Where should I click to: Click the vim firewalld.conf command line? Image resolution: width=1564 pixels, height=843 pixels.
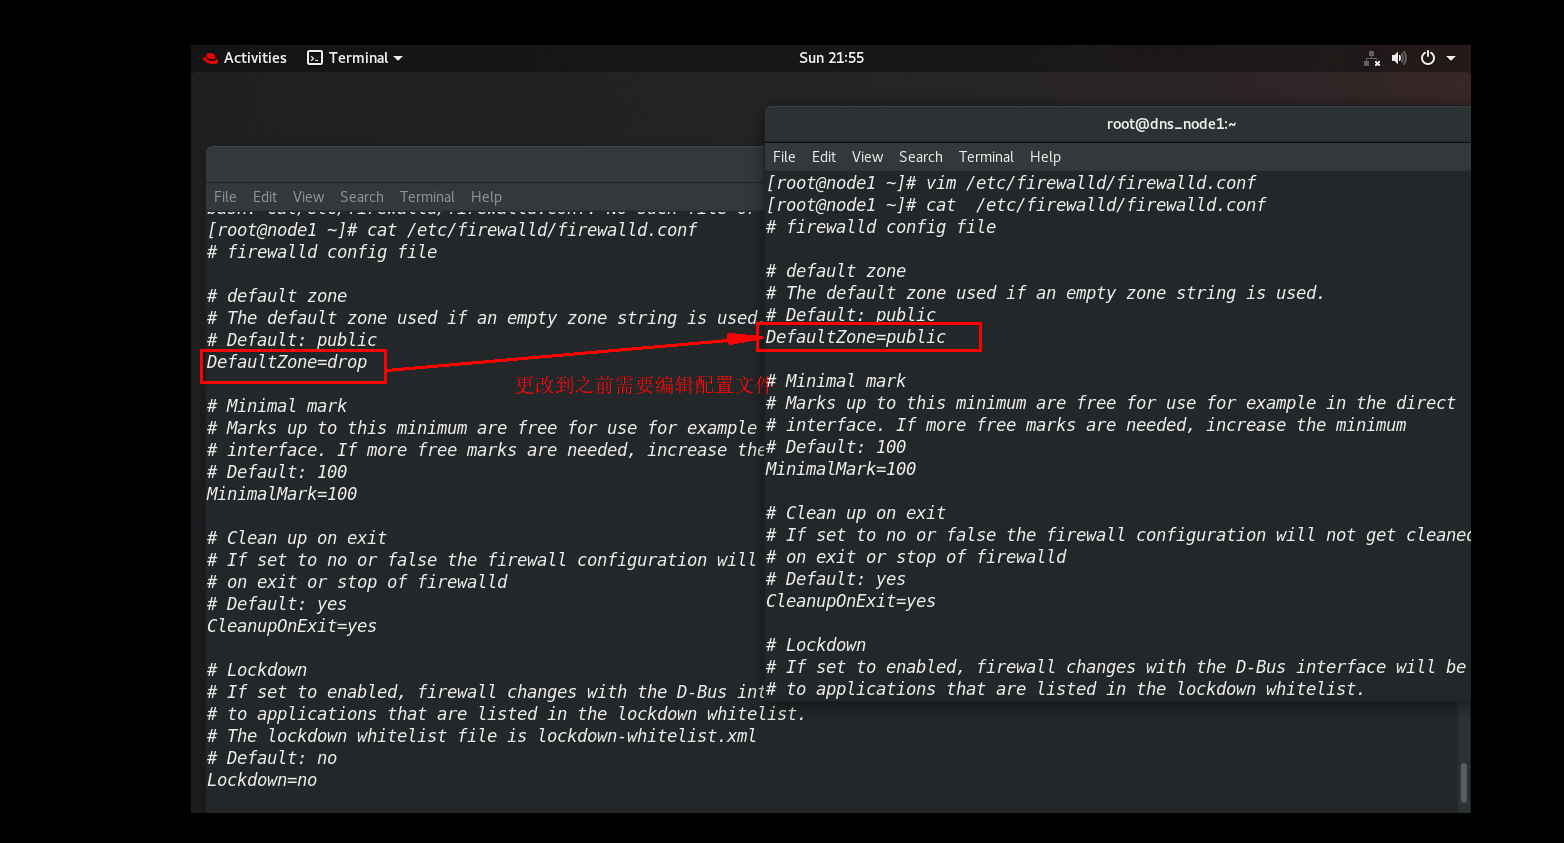click(1011, 183)
